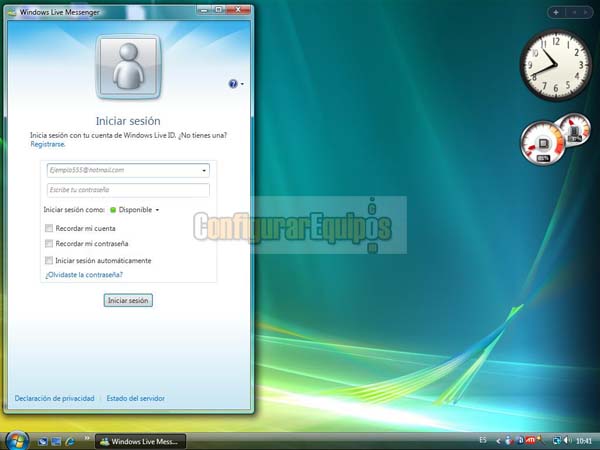
Task: Open Declaración de privacidad link
Action: (54, 398)
